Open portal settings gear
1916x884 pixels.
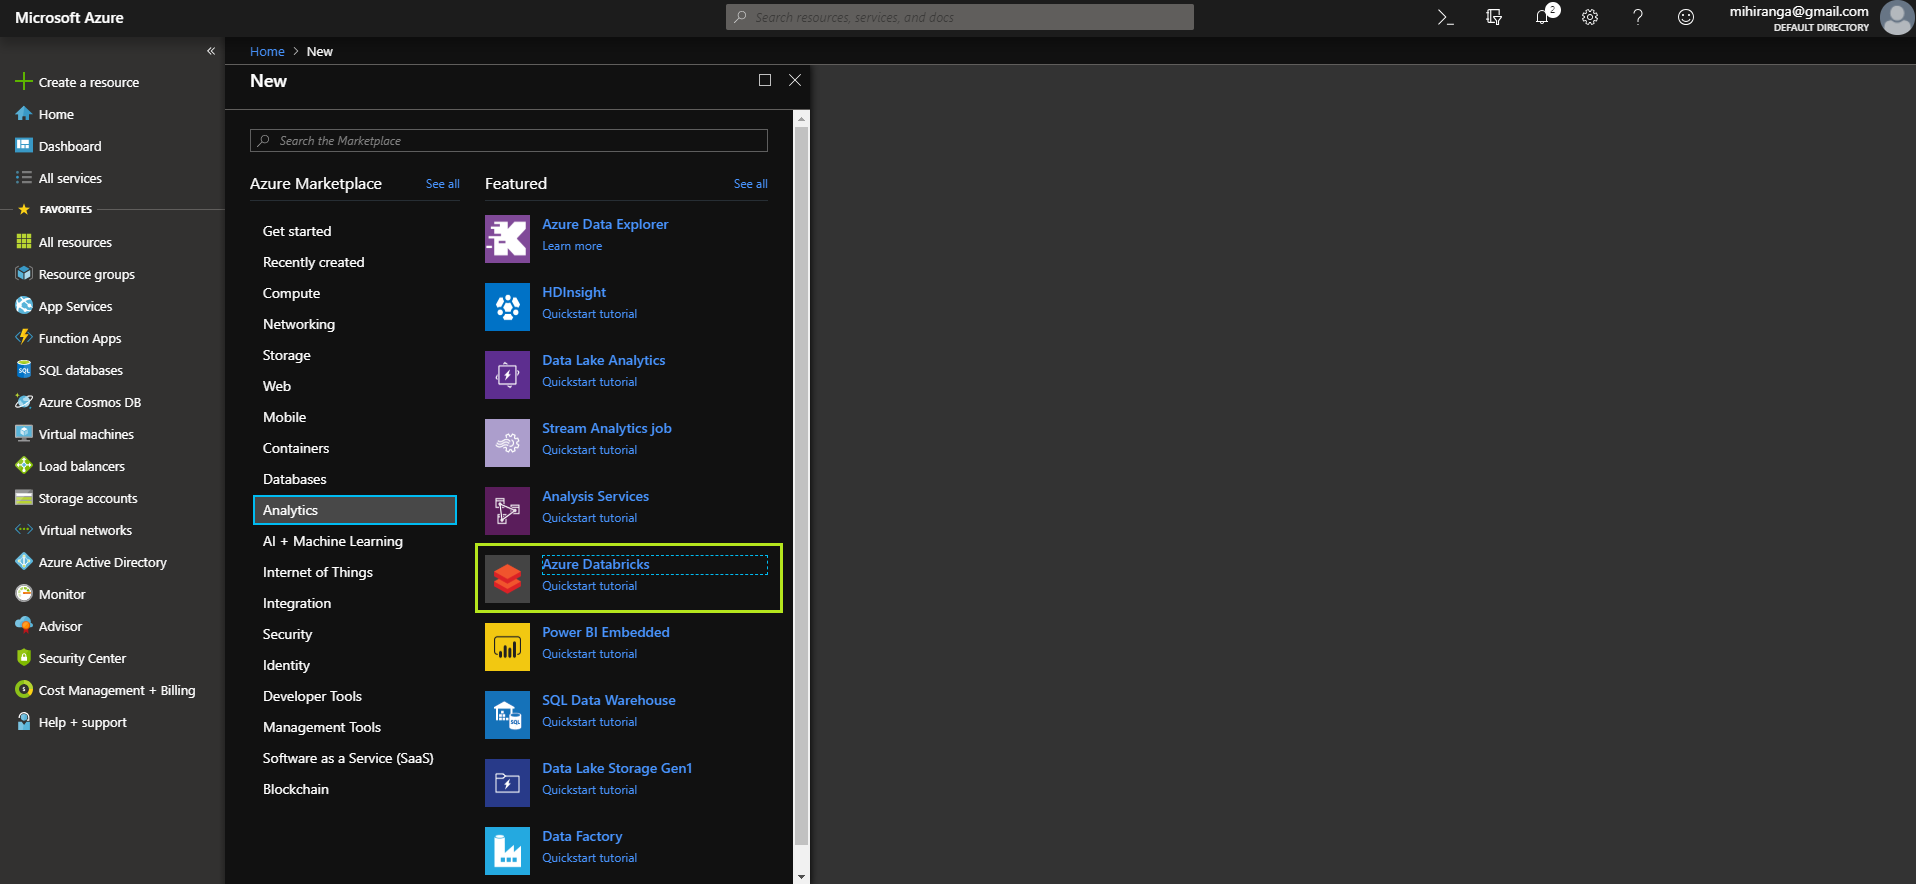tap(1590, 17)
